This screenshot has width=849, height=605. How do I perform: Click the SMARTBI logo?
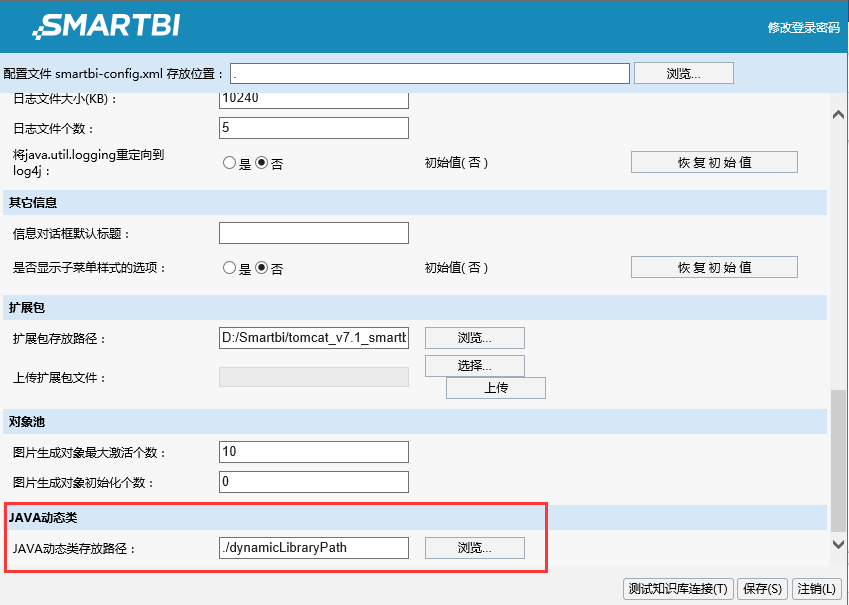tap(106, 26)
